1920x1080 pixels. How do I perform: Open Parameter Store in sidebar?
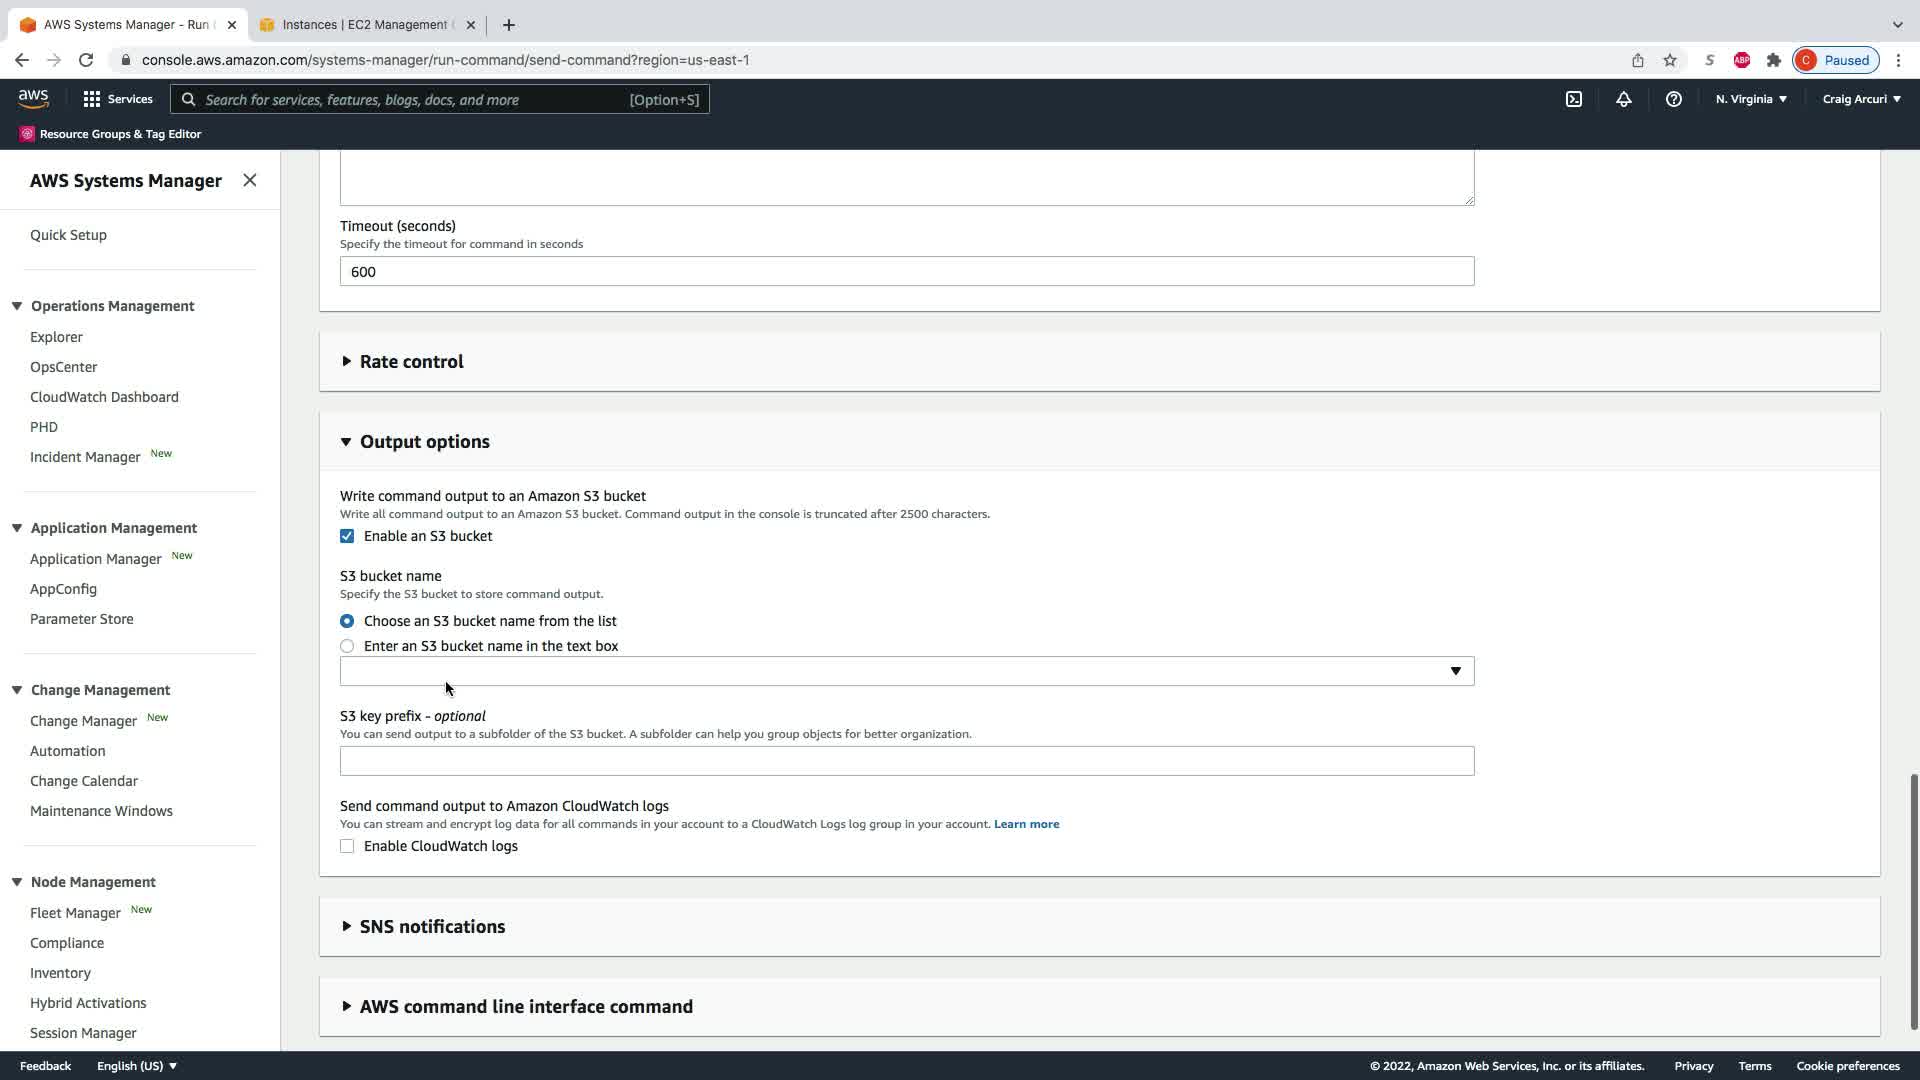tap(81, 619)
